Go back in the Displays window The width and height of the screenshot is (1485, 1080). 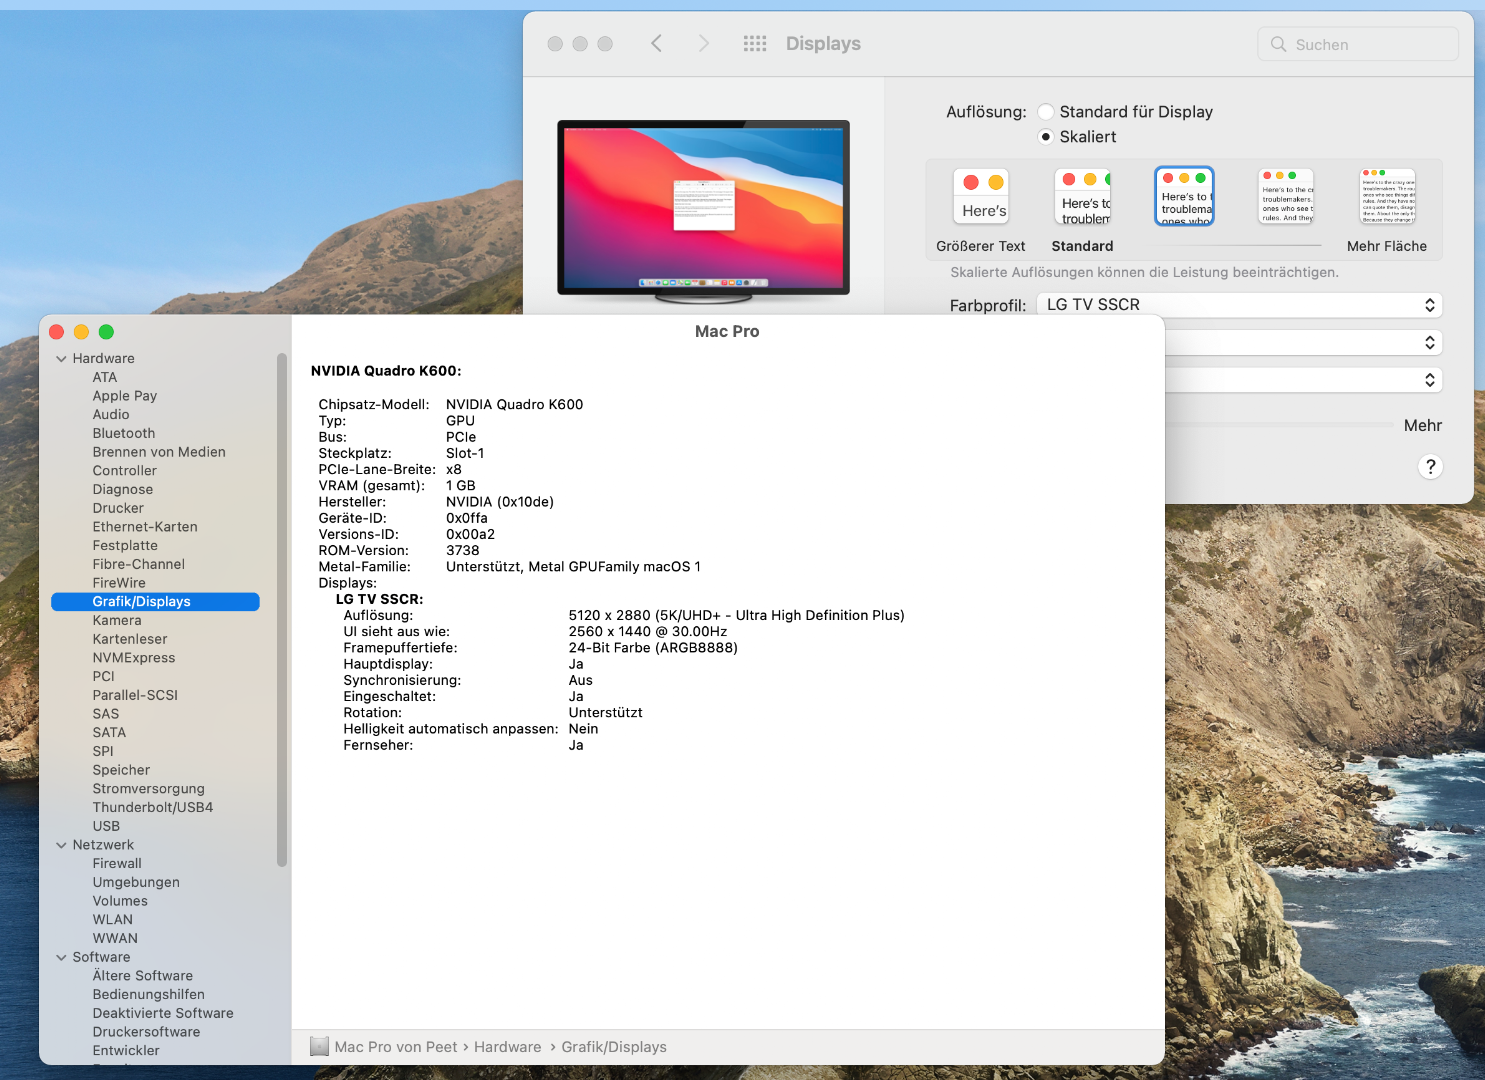coord(656,43)
